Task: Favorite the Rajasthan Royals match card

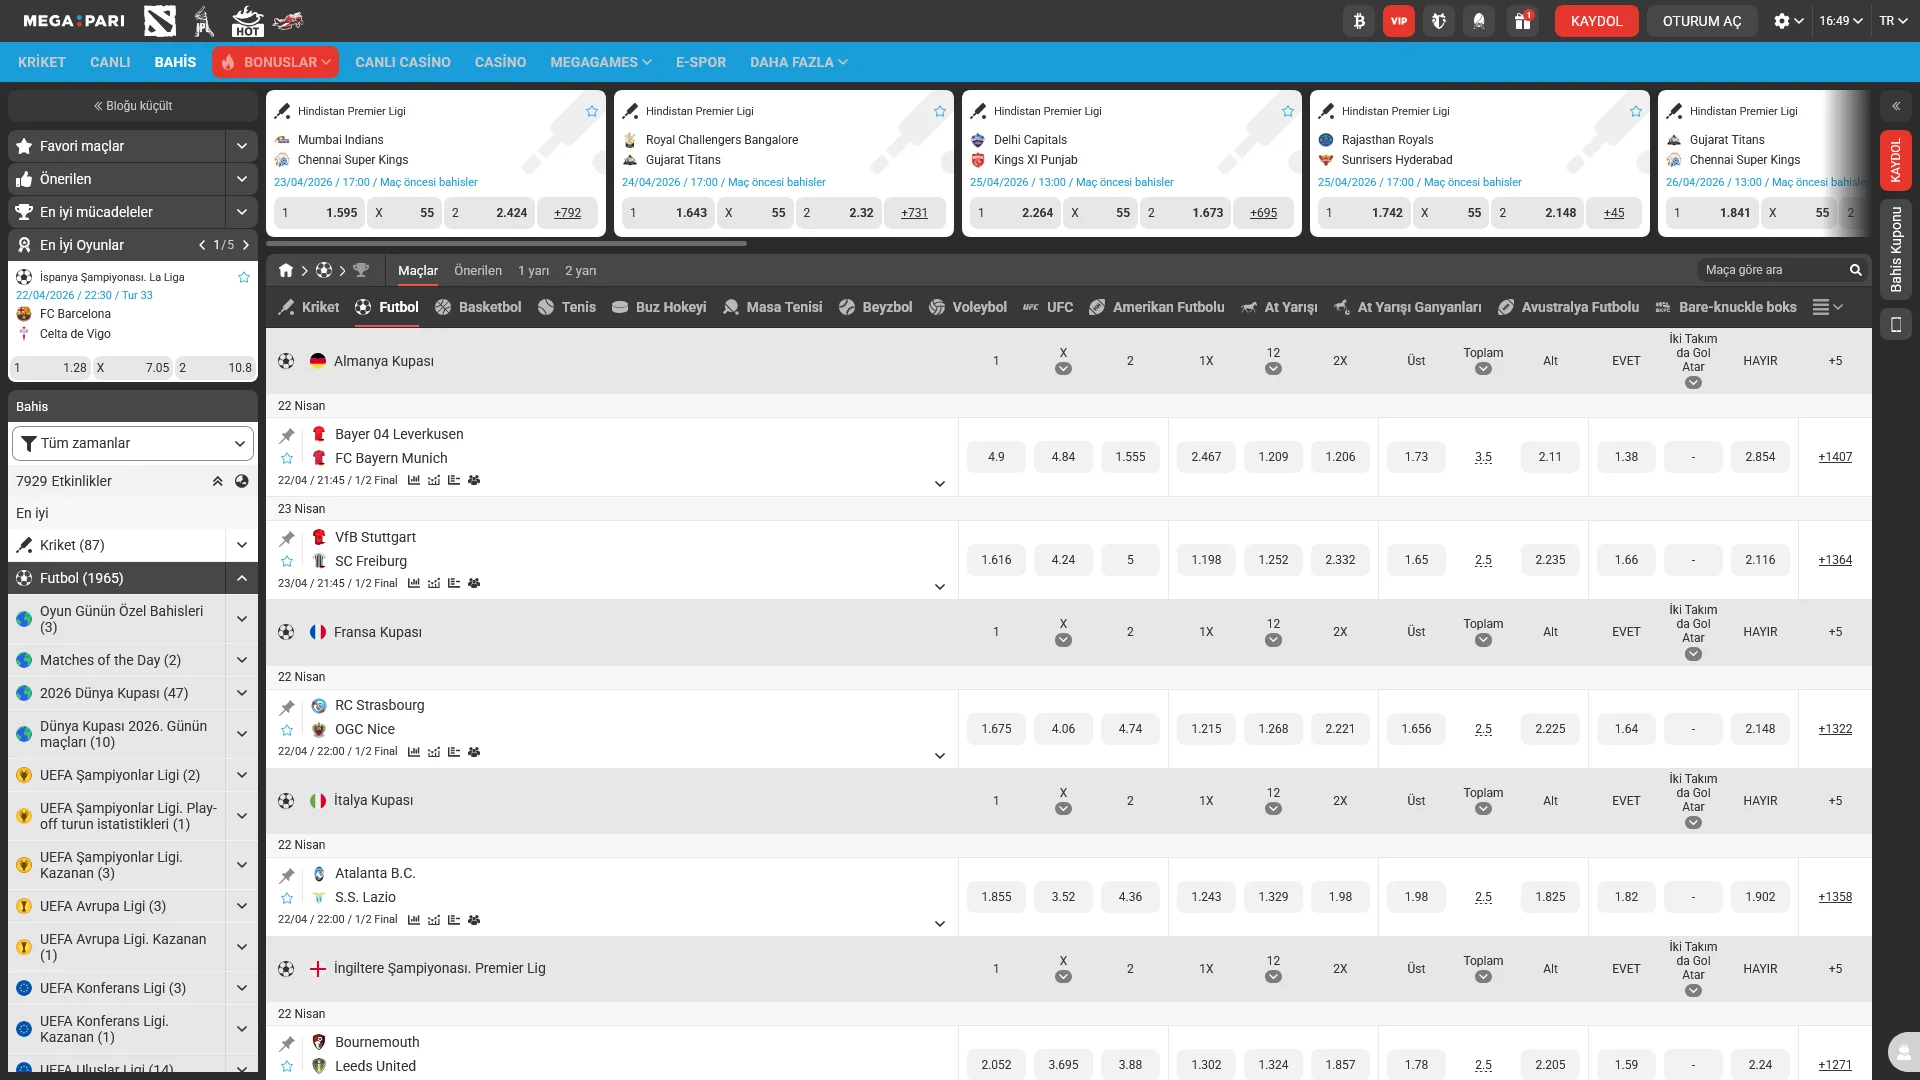Action: pos(1636,111)
